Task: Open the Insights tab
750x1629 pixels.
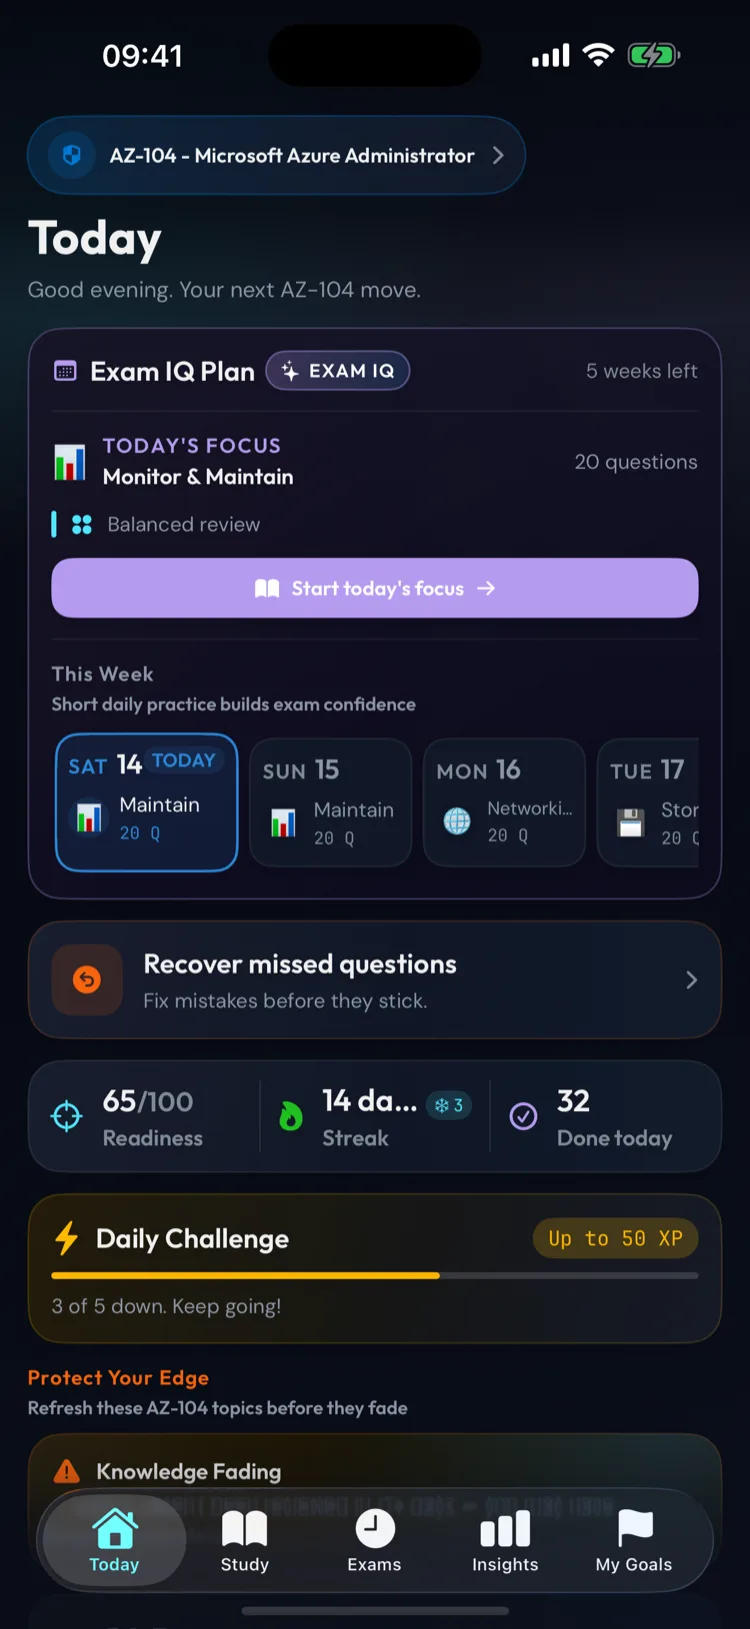Action: pos(505,1541)
